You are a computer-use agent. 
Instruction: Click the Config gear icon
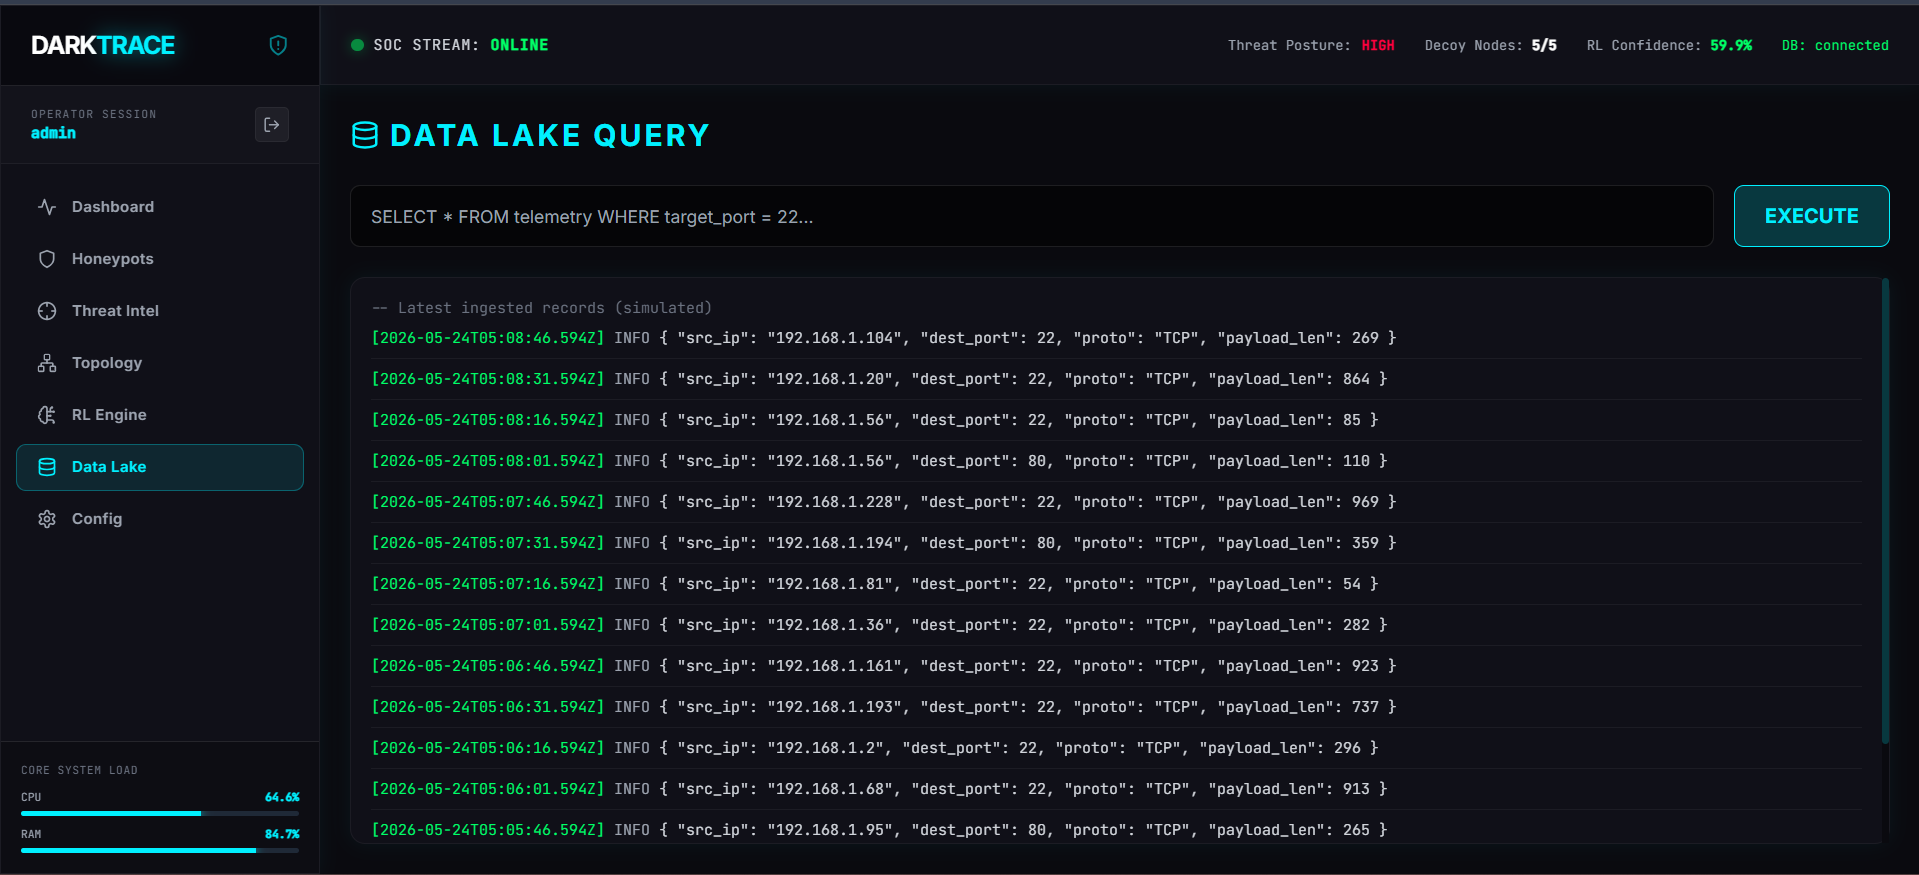point(47,519)
